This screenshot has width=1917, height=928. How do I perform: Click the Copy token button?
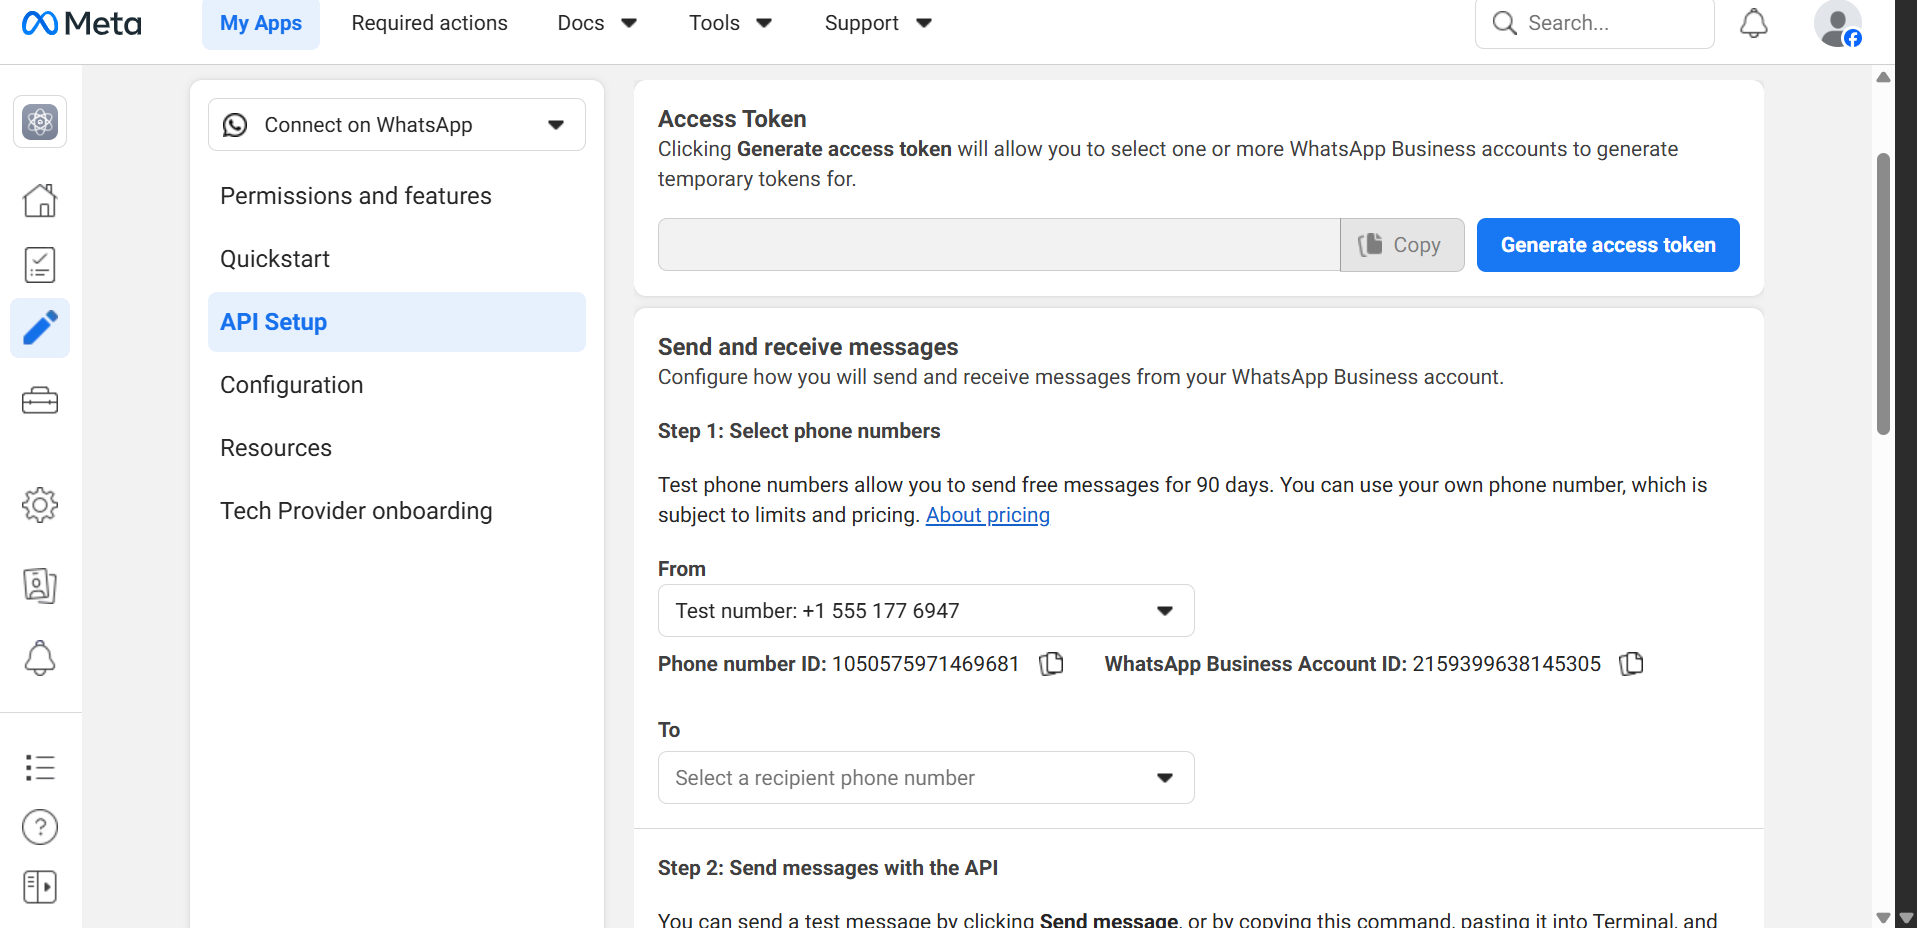tap(1402, 245)
